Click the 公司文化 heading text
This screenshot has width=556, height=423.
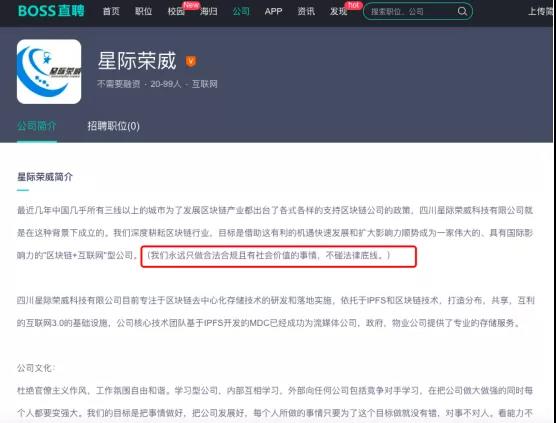[36, 368]
